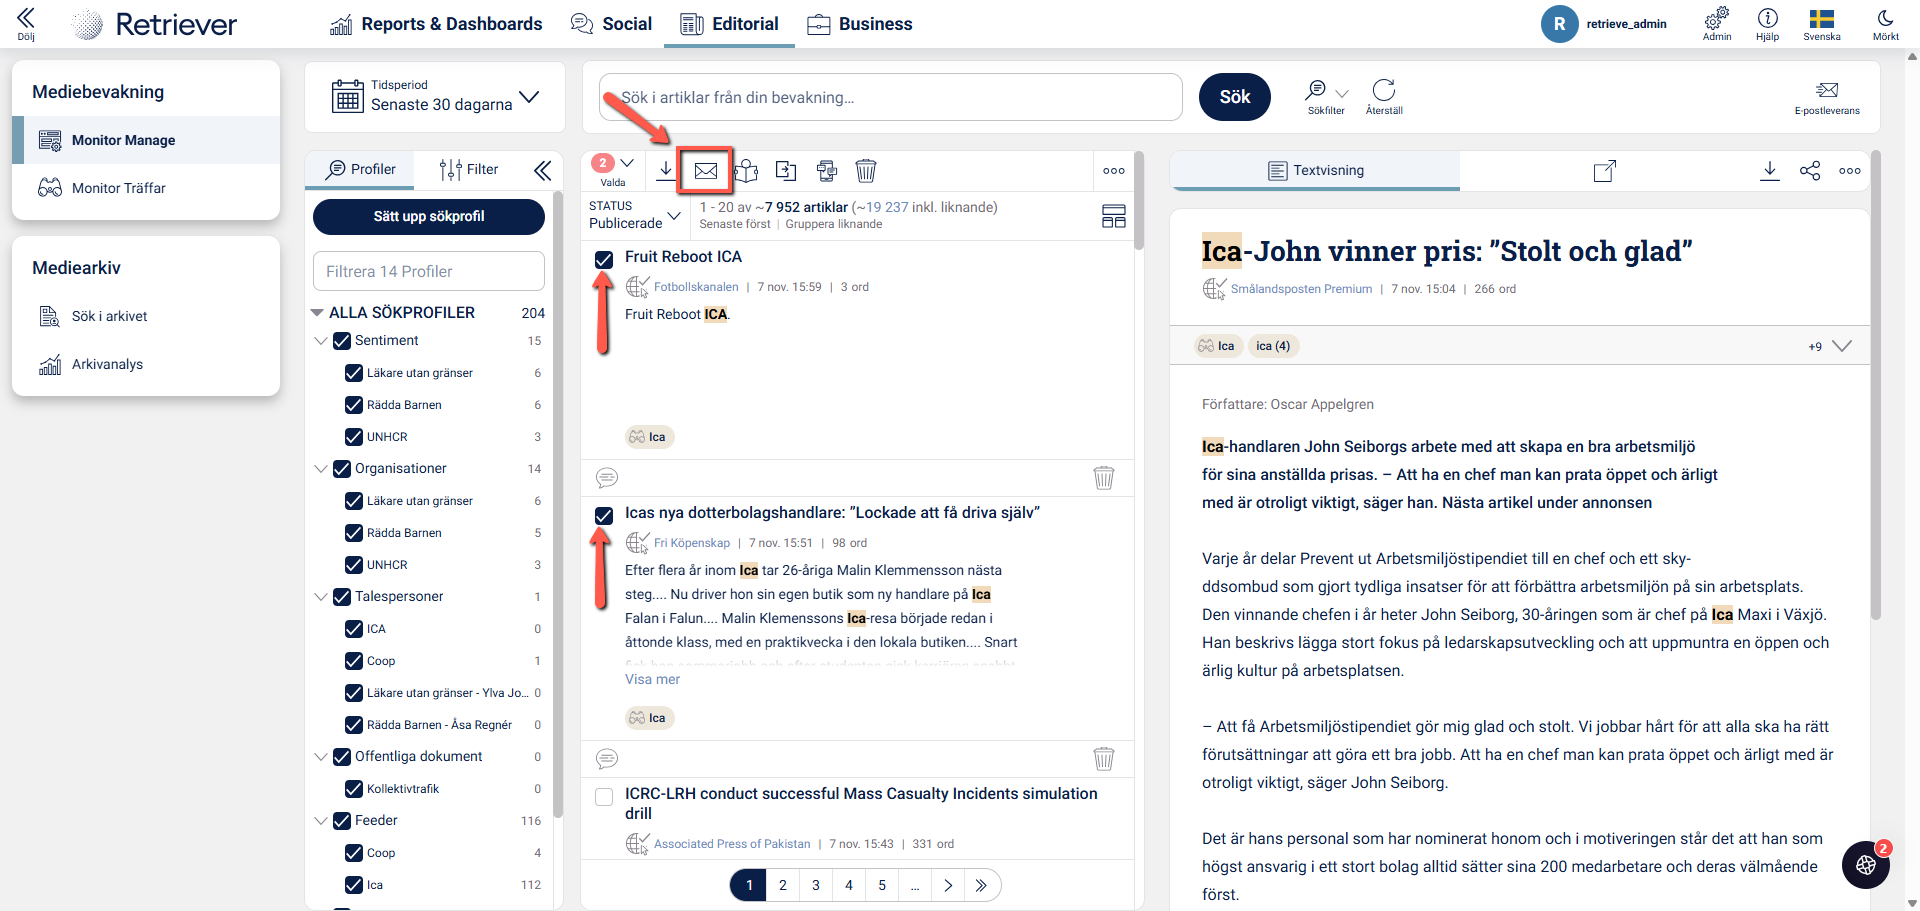Click the Sök search button
This screenshot has width=1920, height=911.
(1235, 97)
